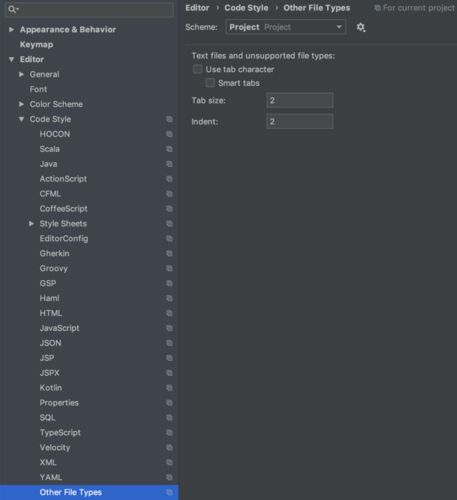Click the search magnifier icon

tap(12, 9)
